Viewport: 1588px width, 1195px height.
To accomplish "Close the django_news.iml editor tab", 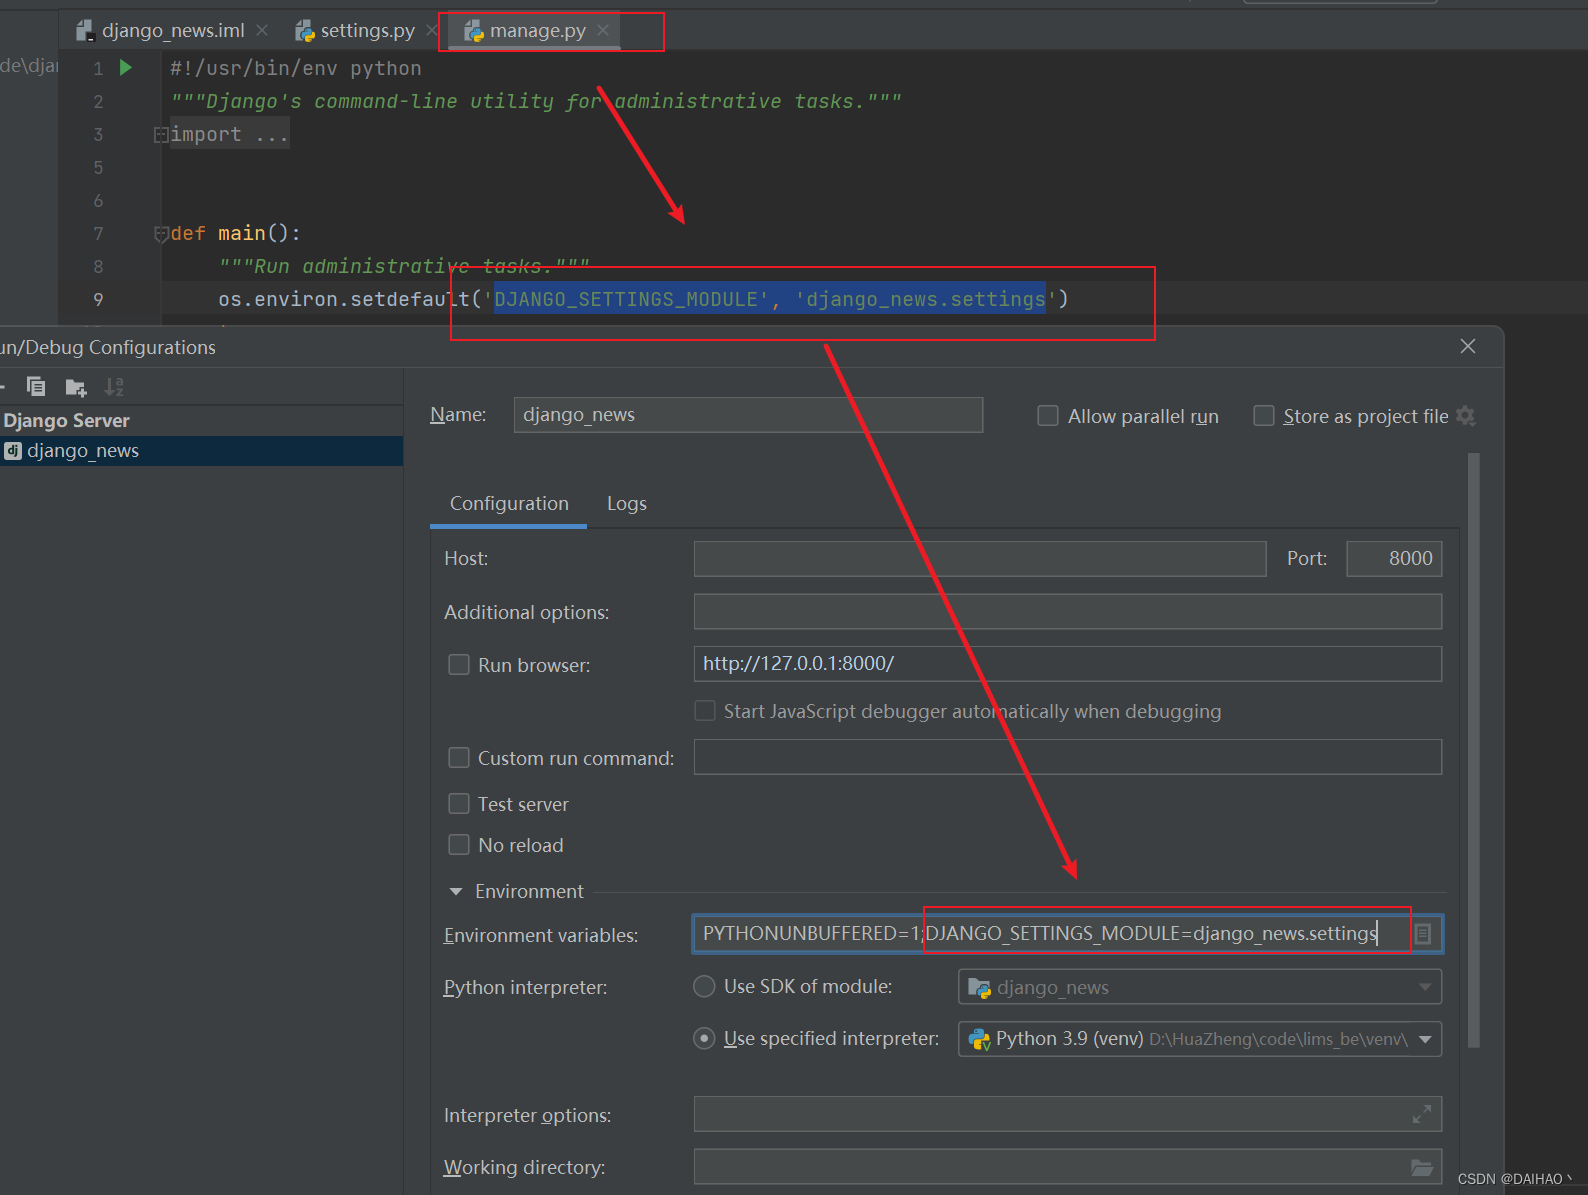I will click(x=262, y=30).
